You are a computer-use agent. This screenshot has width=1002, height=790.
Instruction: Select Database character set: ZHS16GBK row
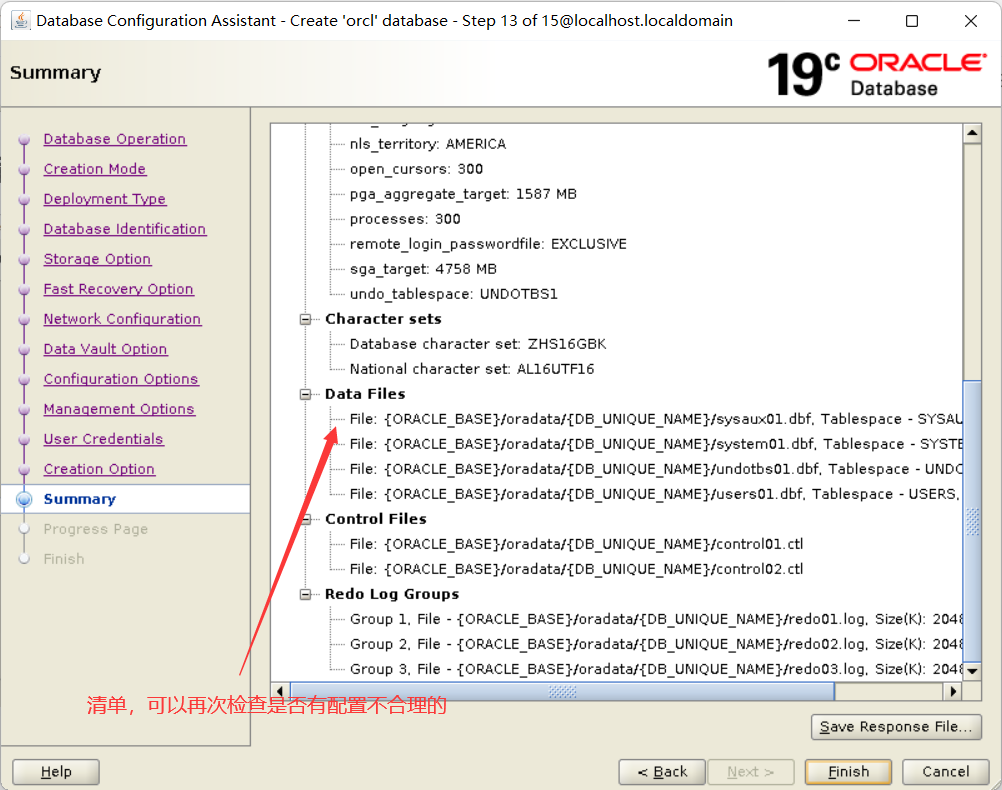(x=478, y=344)
